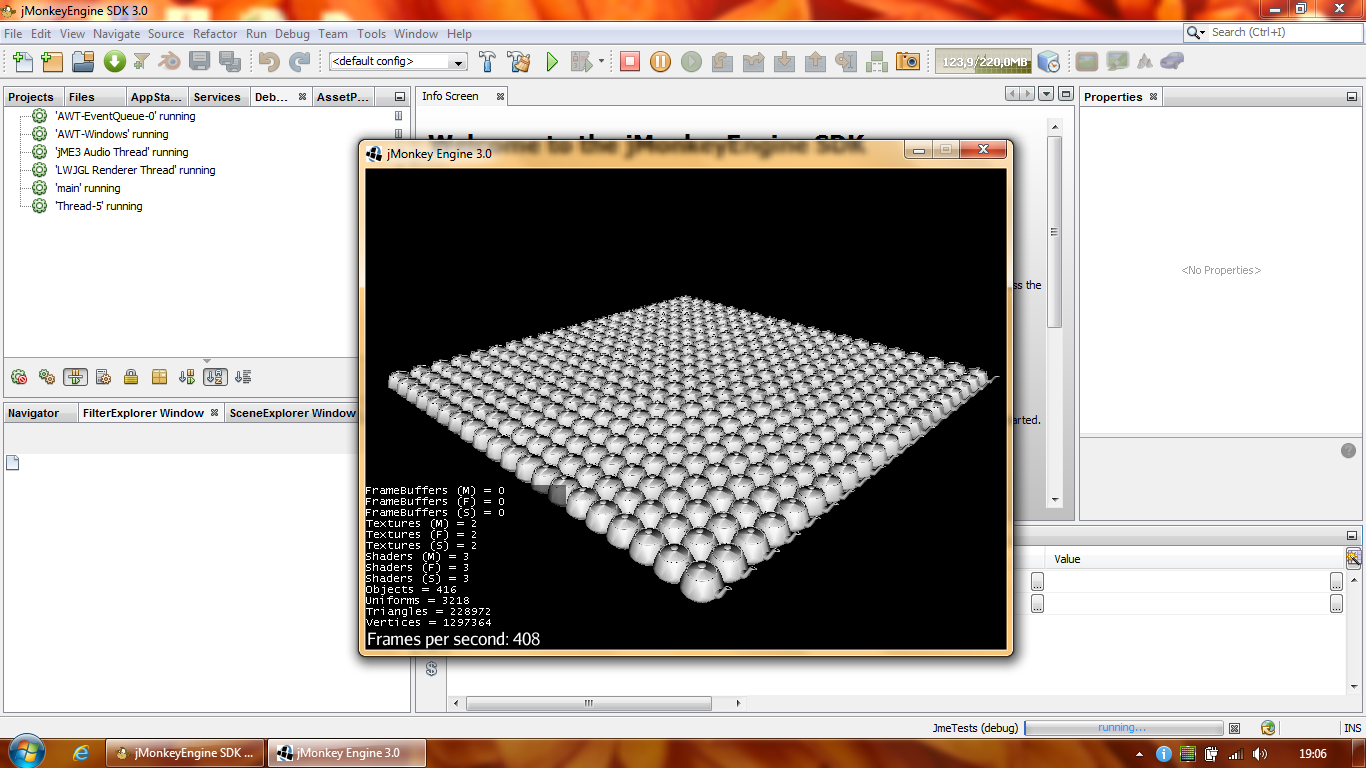Click the Build Project hammer icon
The width and height of the screenshot is (1366, 768).
(x=488, y=62)
